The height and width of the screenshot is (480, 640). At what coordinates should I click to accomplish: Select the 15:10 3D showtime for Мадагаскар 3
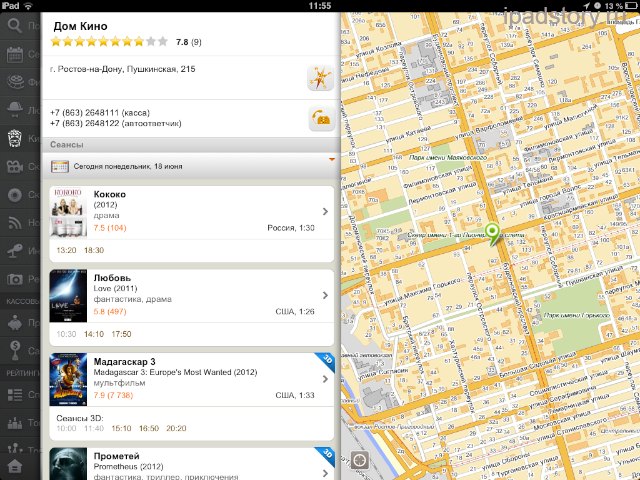point(121,428)
